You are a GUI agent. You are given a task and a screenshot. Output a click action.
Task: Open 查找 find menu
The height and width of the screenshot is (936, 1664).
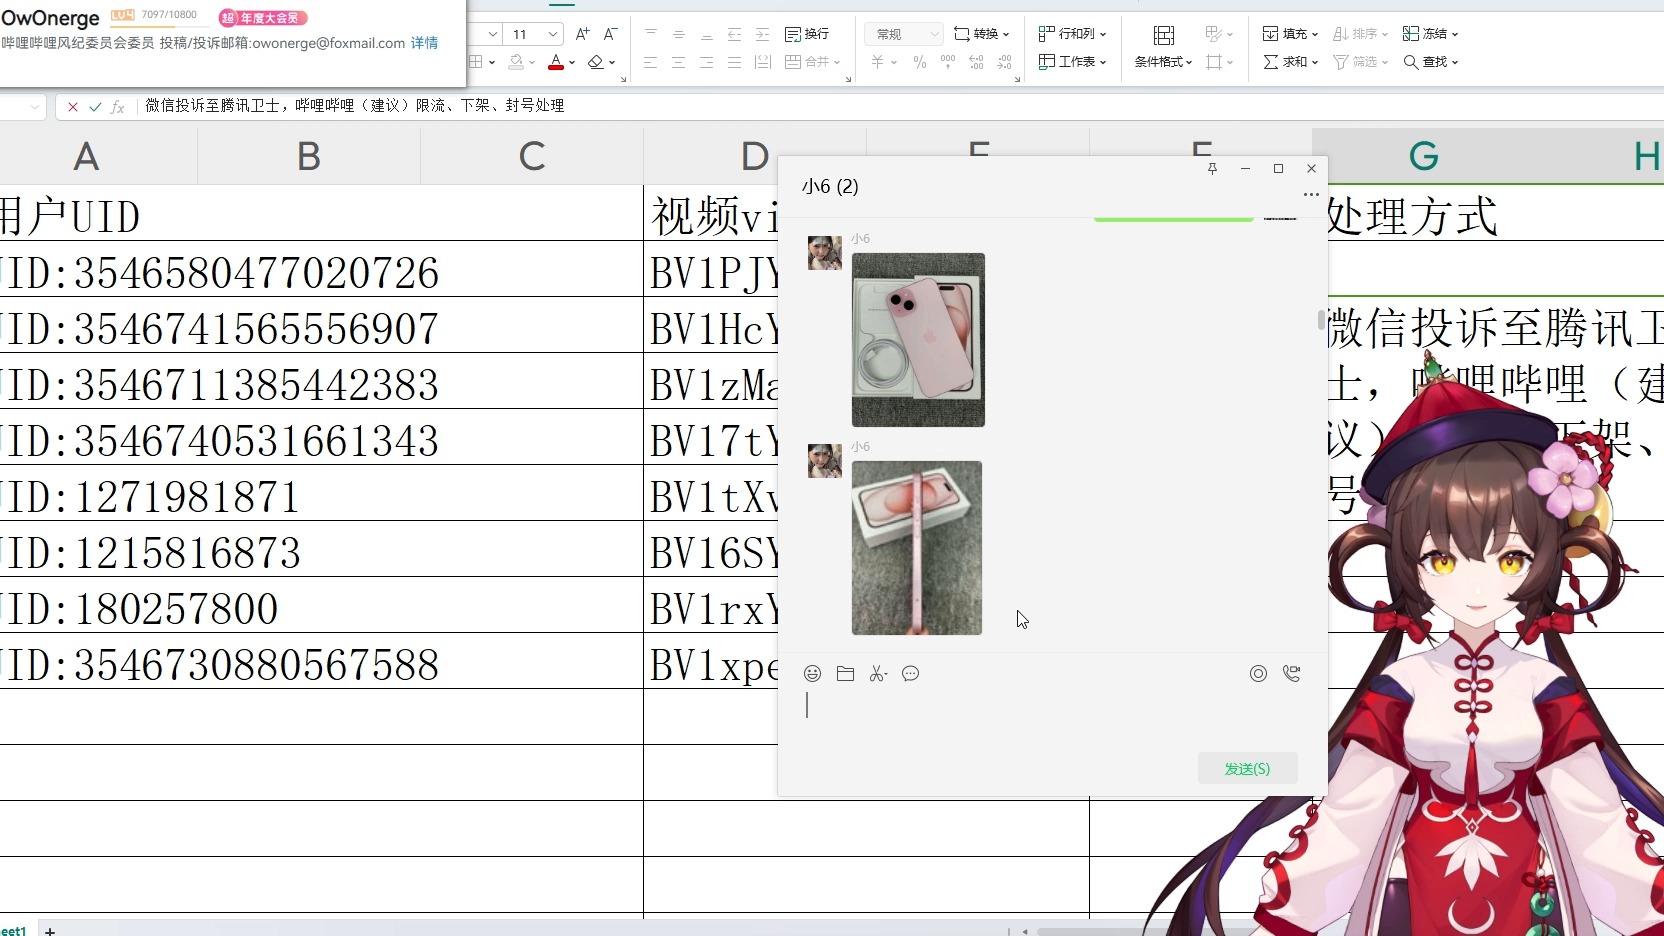click(1430, 62)
